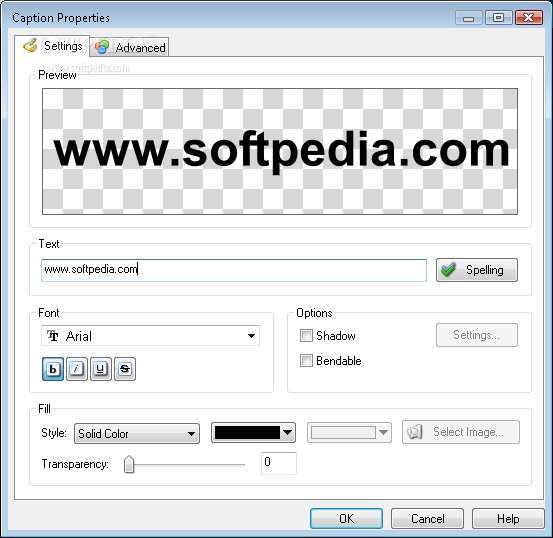Minimize the Caption Properties window

468,18
